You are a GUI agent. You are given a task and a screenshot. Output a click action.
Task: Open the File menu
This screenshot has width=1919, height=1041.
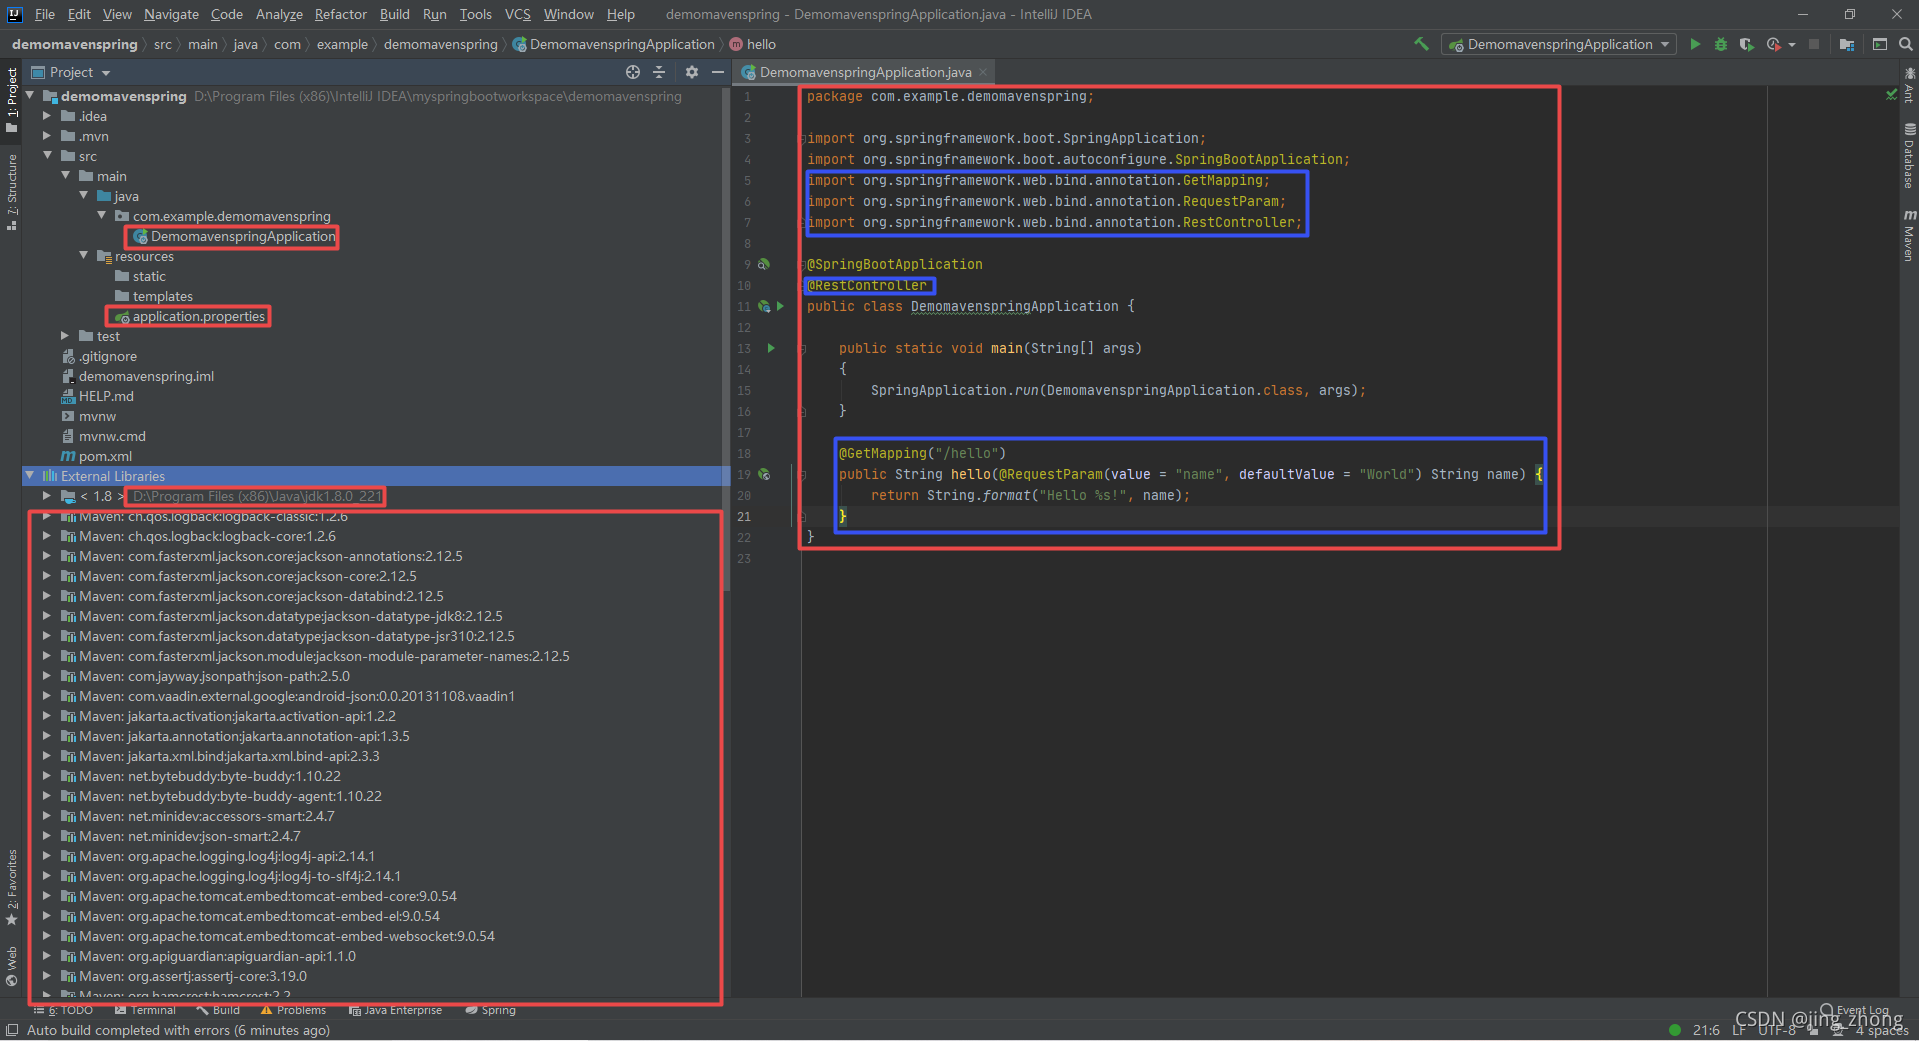(45, 14)
